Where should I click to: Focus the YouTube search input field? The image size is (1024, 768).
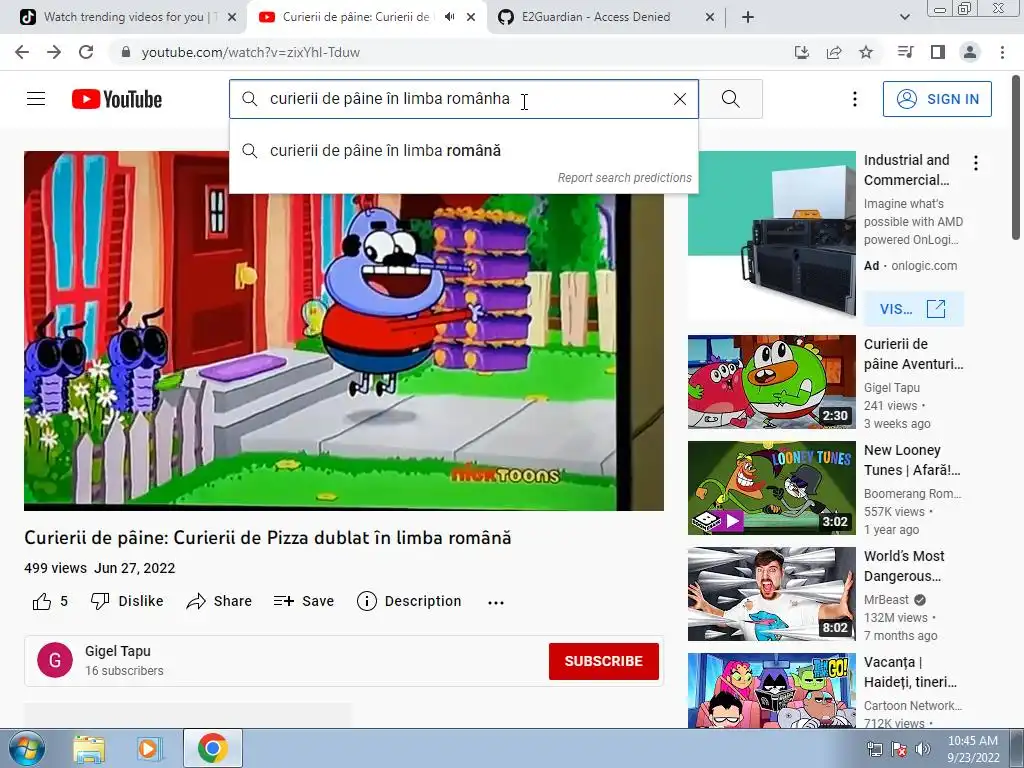464,99
